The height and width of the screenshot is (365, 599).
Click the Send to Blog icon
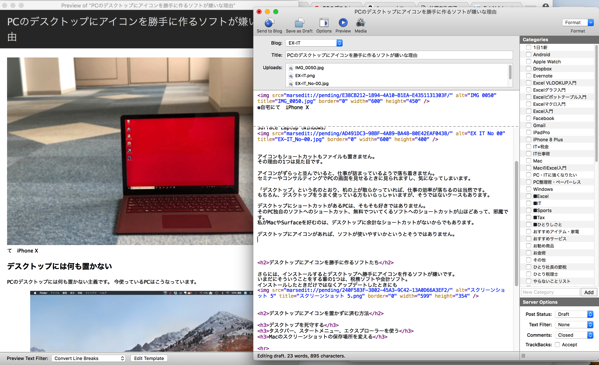click(269, 23)
